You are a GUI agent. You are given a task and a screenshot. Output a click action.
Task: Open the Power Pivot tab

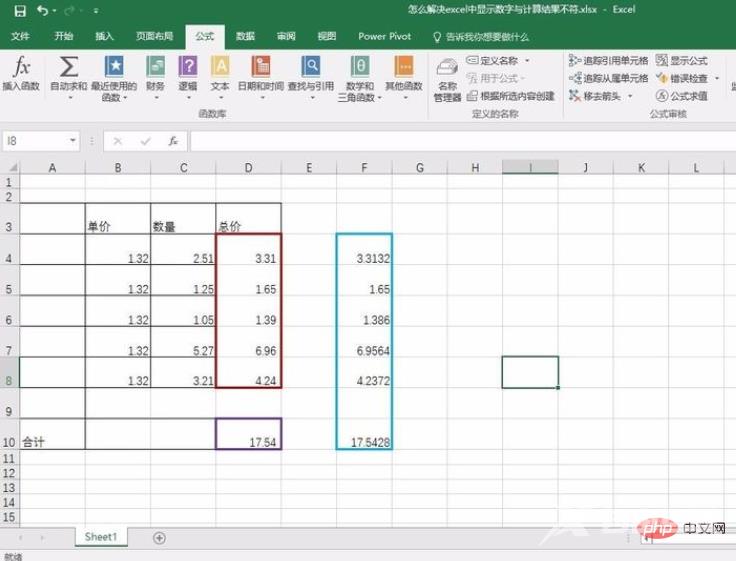coord(384,36)
